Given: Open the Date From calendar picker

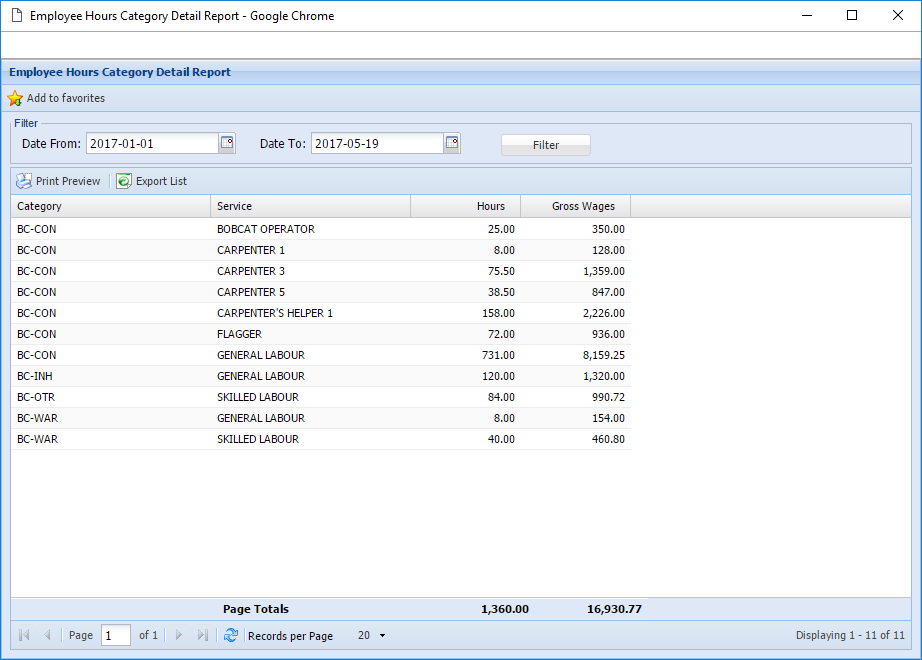Looking at the screenshot, I should tap(227, 143).
